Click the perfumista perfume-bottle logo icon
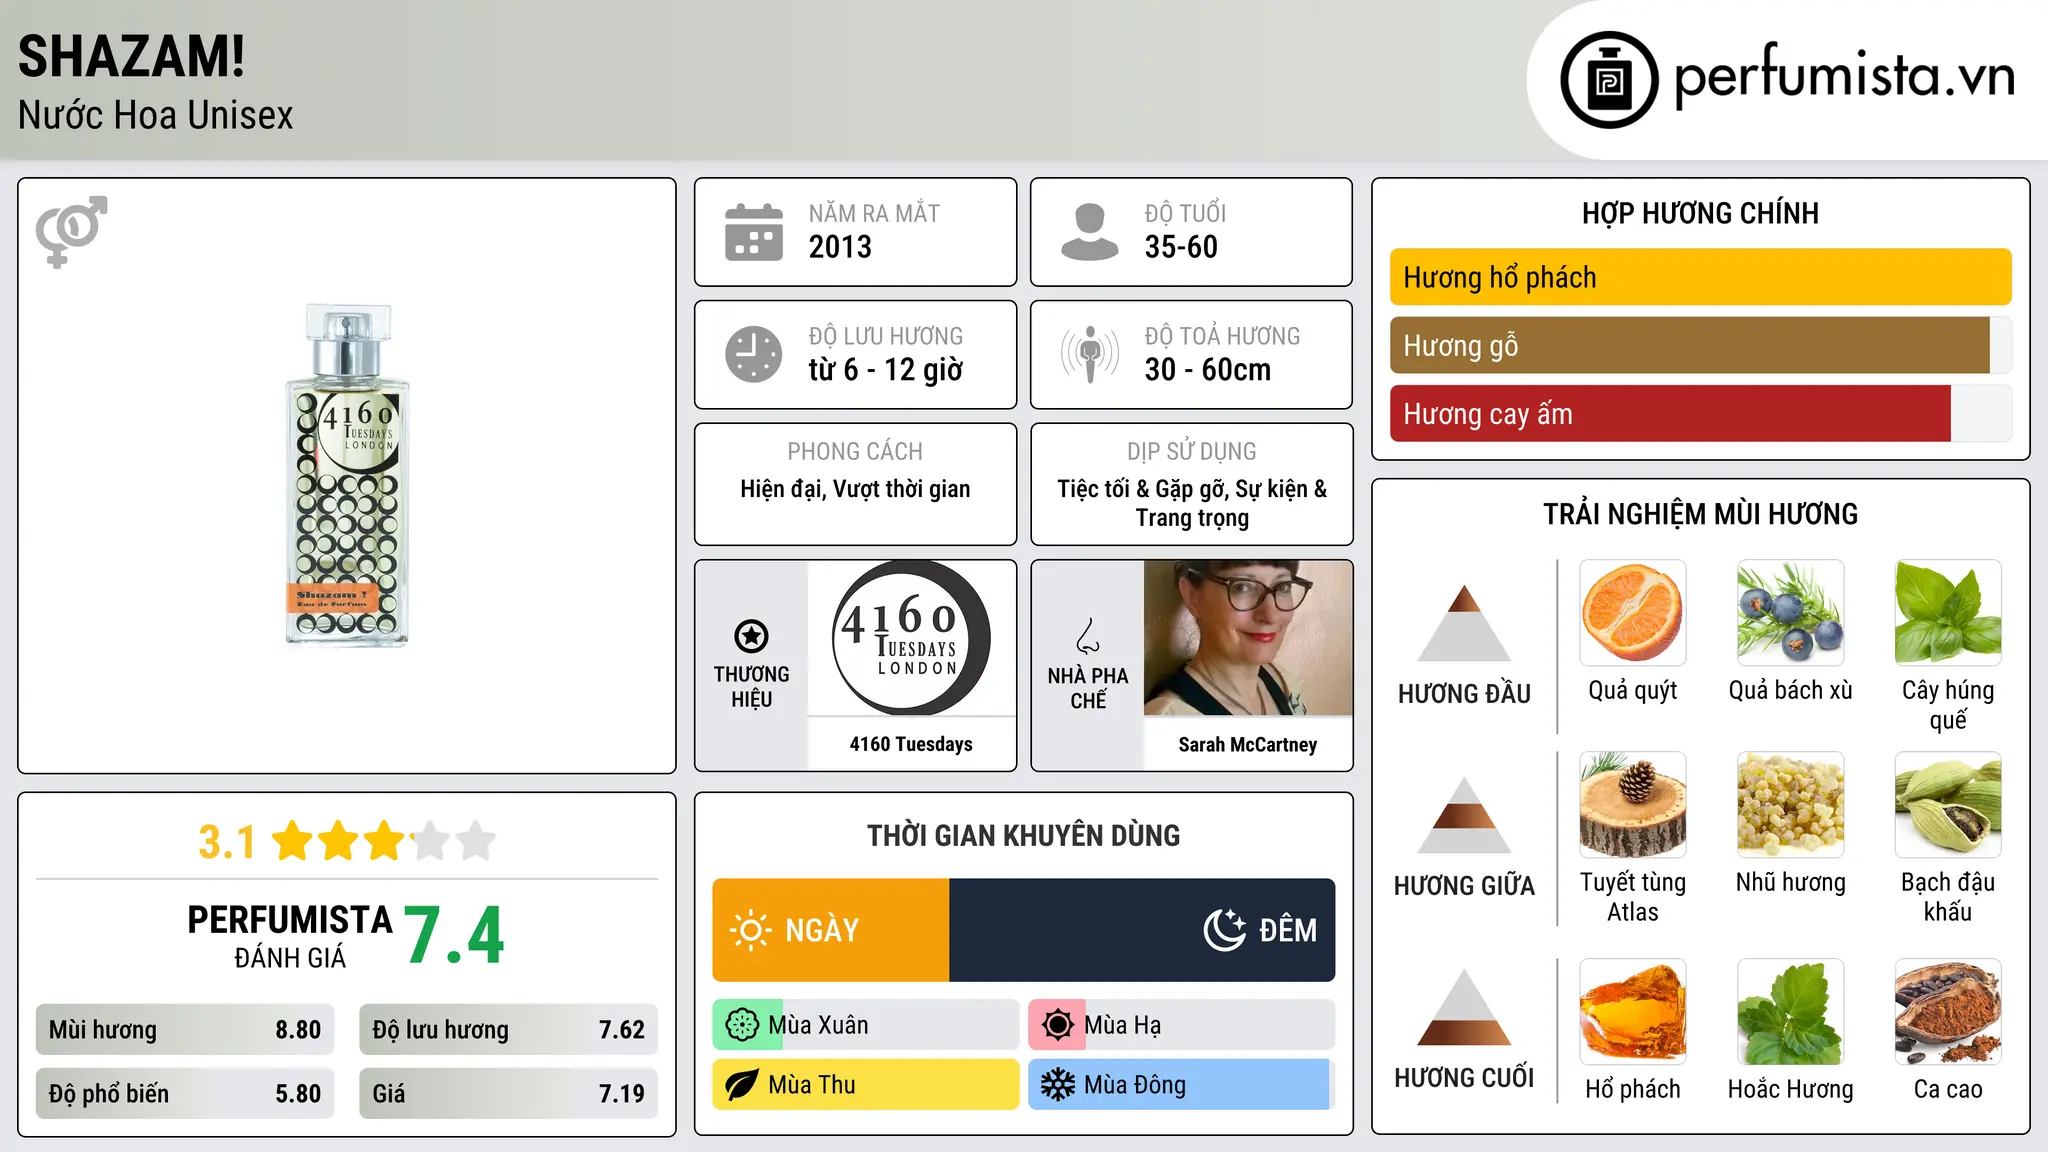Screen dimensions: 2048x1152 pos(1609,79)
